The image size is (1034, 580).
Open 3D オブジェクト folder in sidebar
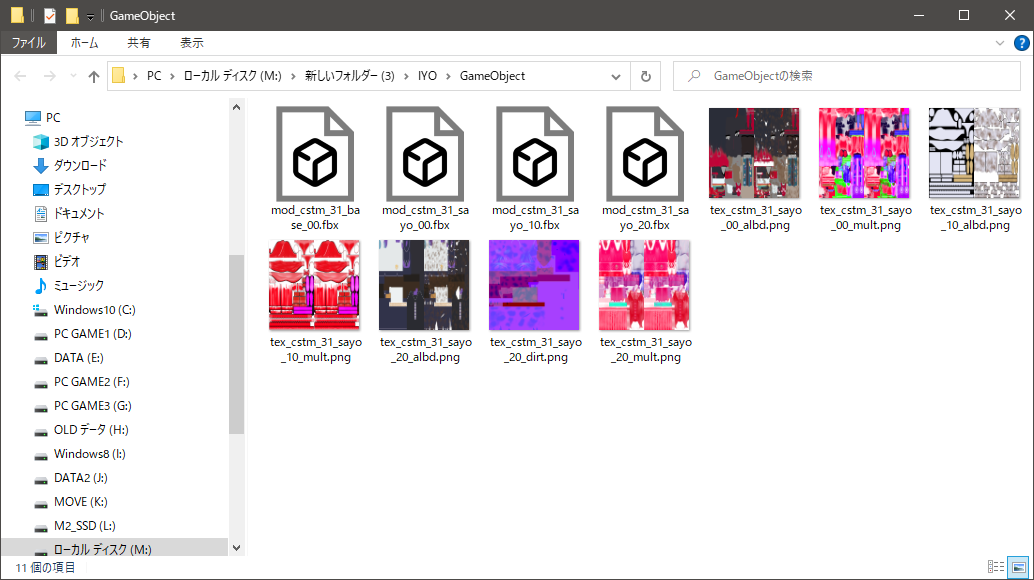tap(88, 142)
